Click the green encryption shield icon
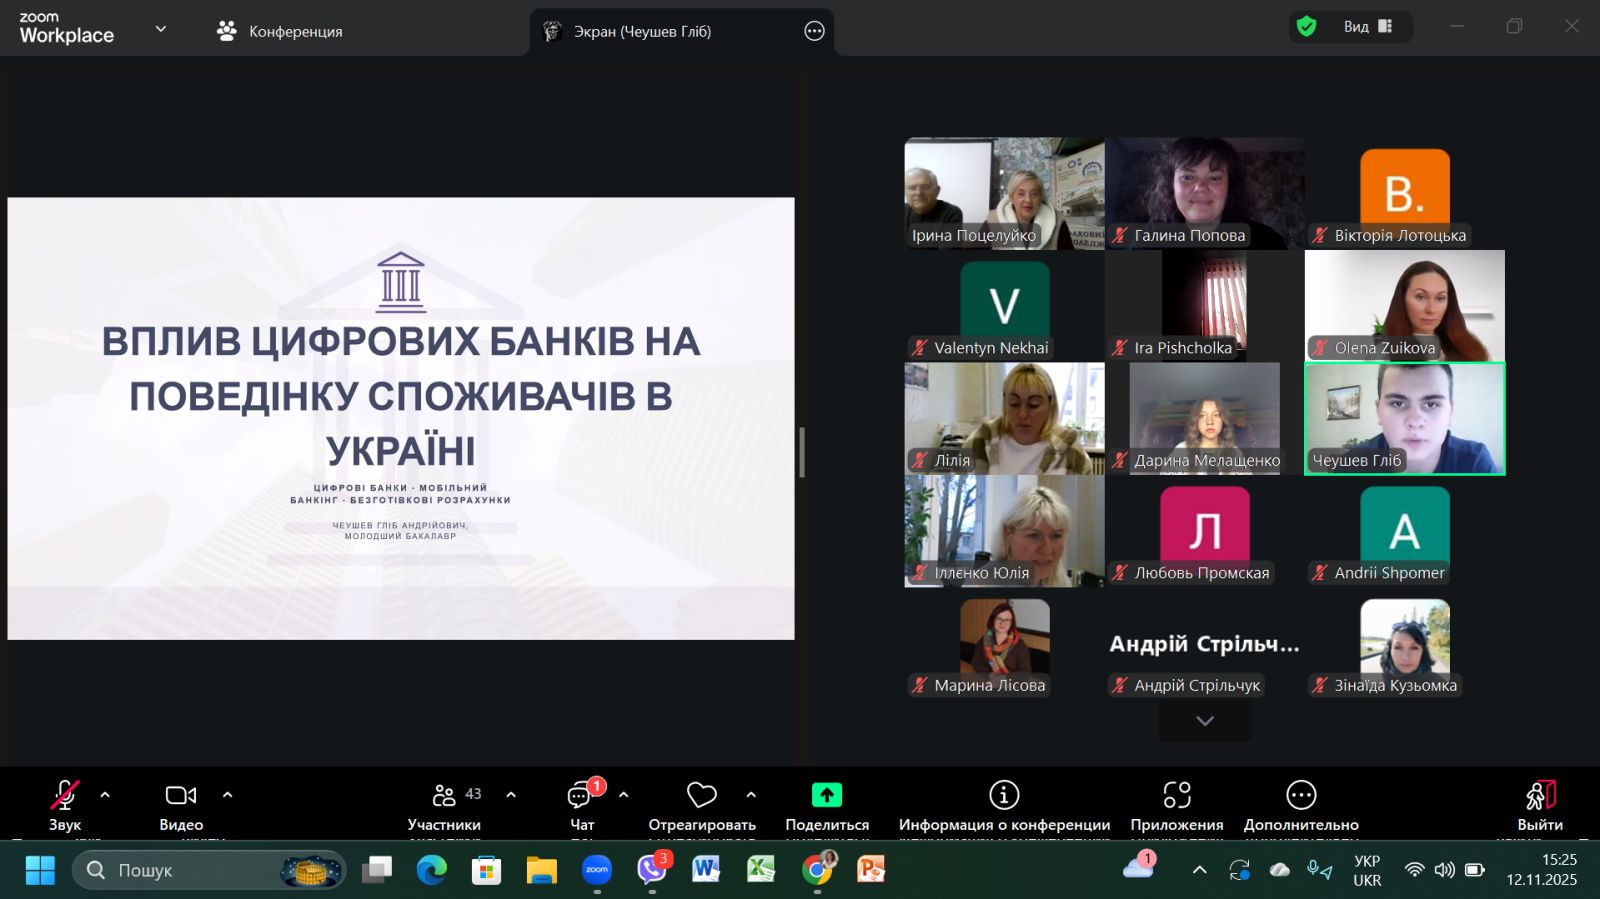The height and width of the screenshot is (899, 1600). click(1306, 27)
